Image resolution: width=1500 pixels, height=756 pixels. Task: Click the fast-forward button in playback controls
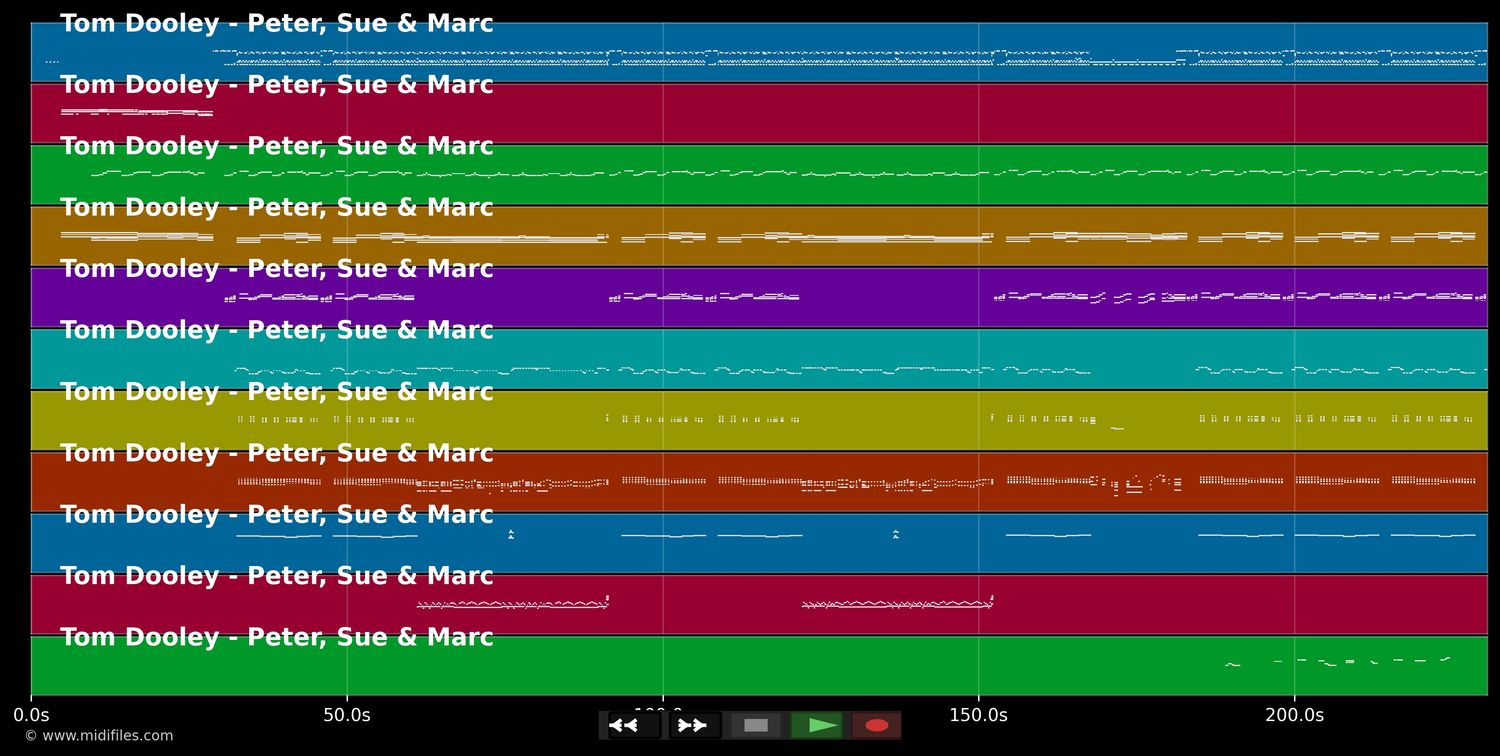tap(695, 725)
